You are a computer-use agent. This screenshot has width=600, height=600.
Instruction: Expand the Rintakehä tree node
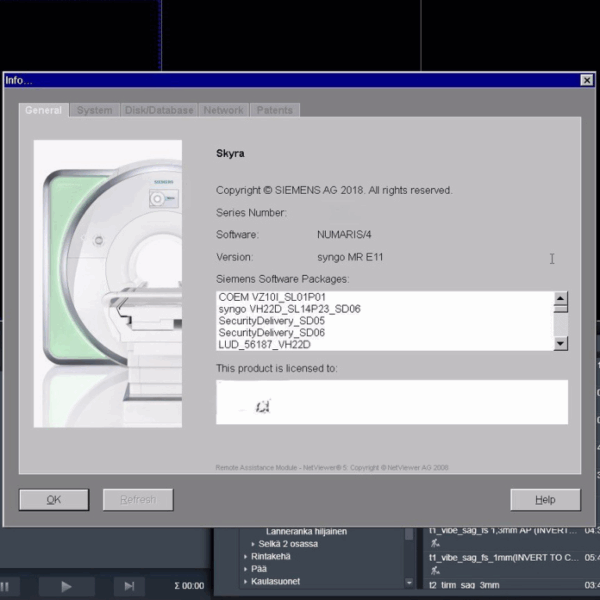[246, 556]
